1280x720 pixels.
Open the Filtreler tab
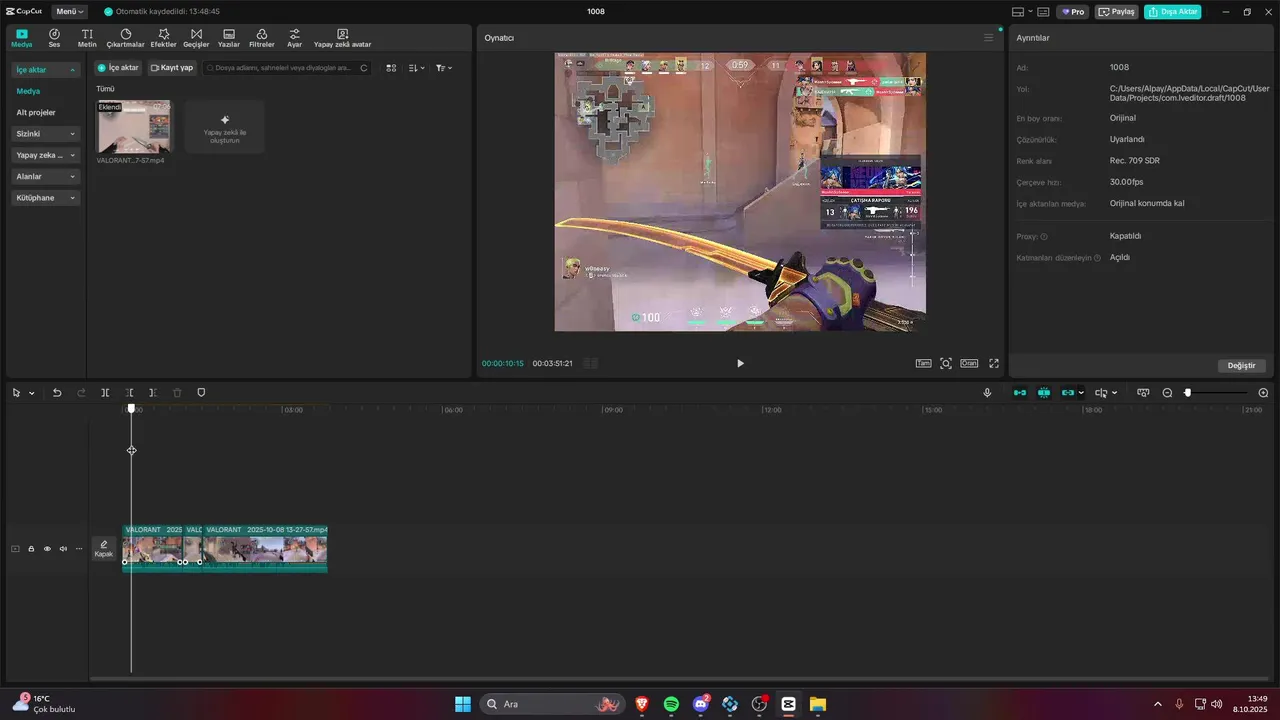(x=262, y=38)
